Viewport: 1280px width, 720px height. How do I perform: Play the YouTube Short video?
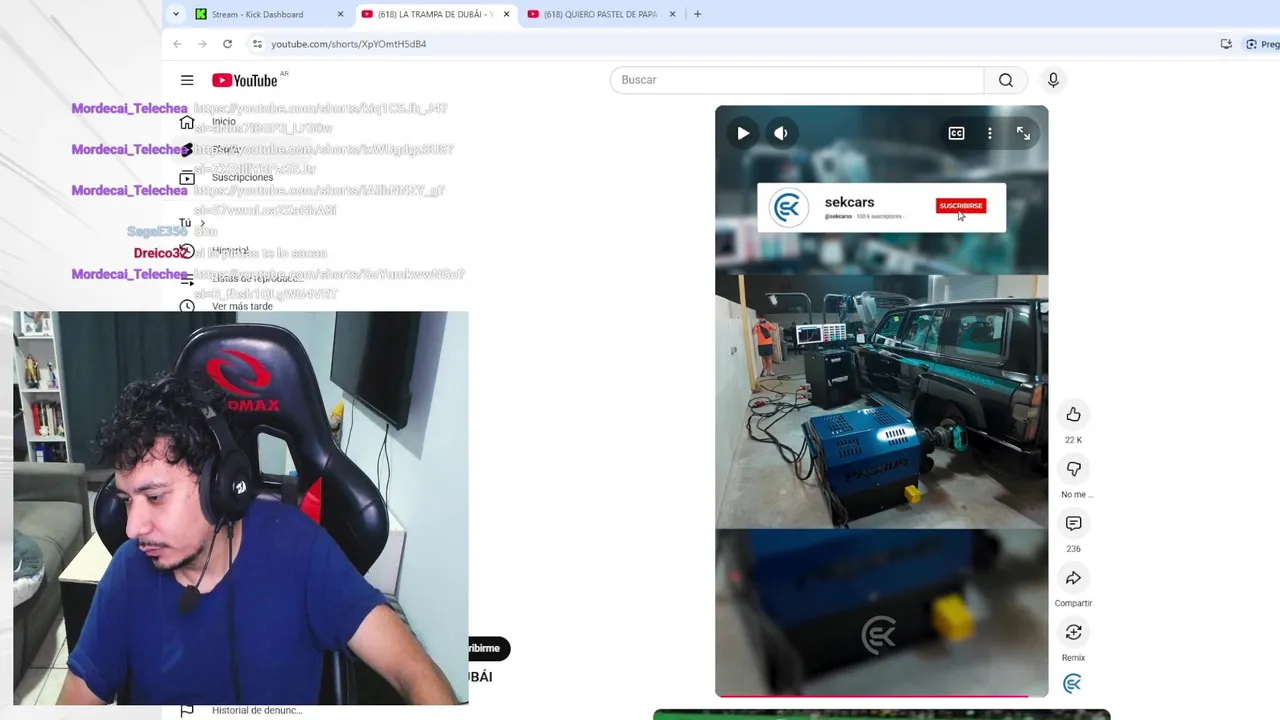click(743, 133)
